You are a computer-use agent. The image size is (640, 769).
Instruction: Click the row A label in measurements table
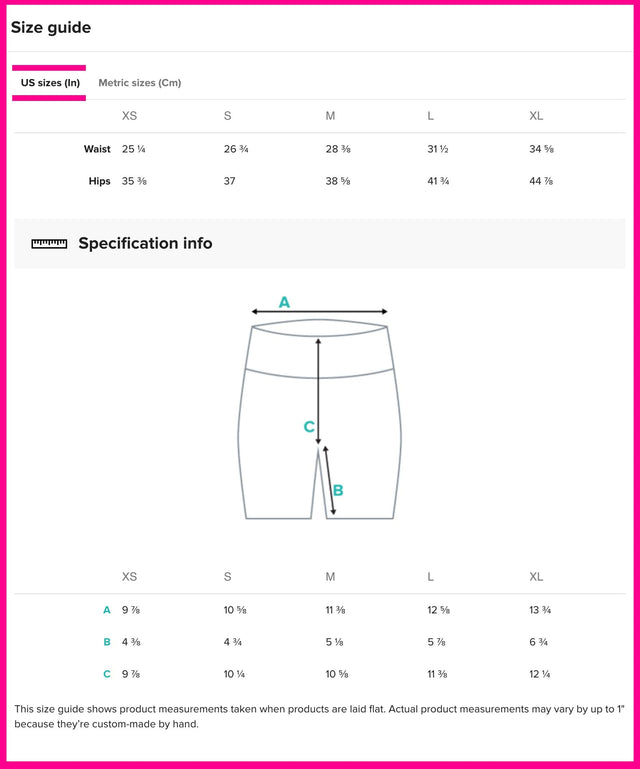point(107,610)
